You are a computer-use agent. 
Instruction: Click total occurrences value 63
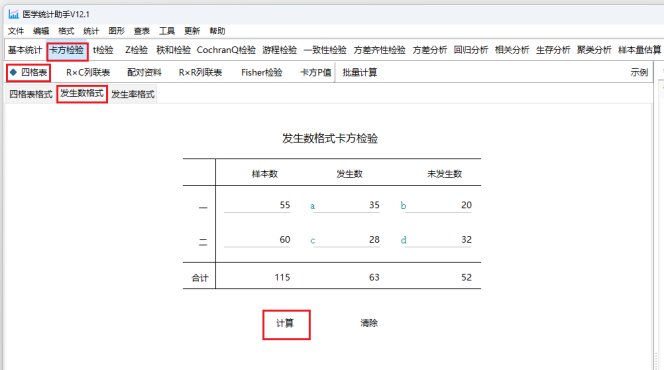[x=374, y=278]
